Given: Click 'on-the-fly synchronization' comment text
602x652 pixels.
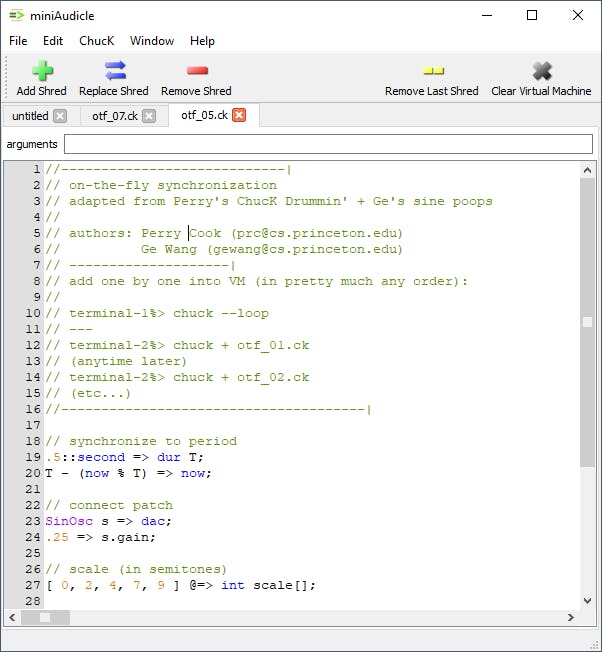Looking at the screenshot, I should 173,185.
